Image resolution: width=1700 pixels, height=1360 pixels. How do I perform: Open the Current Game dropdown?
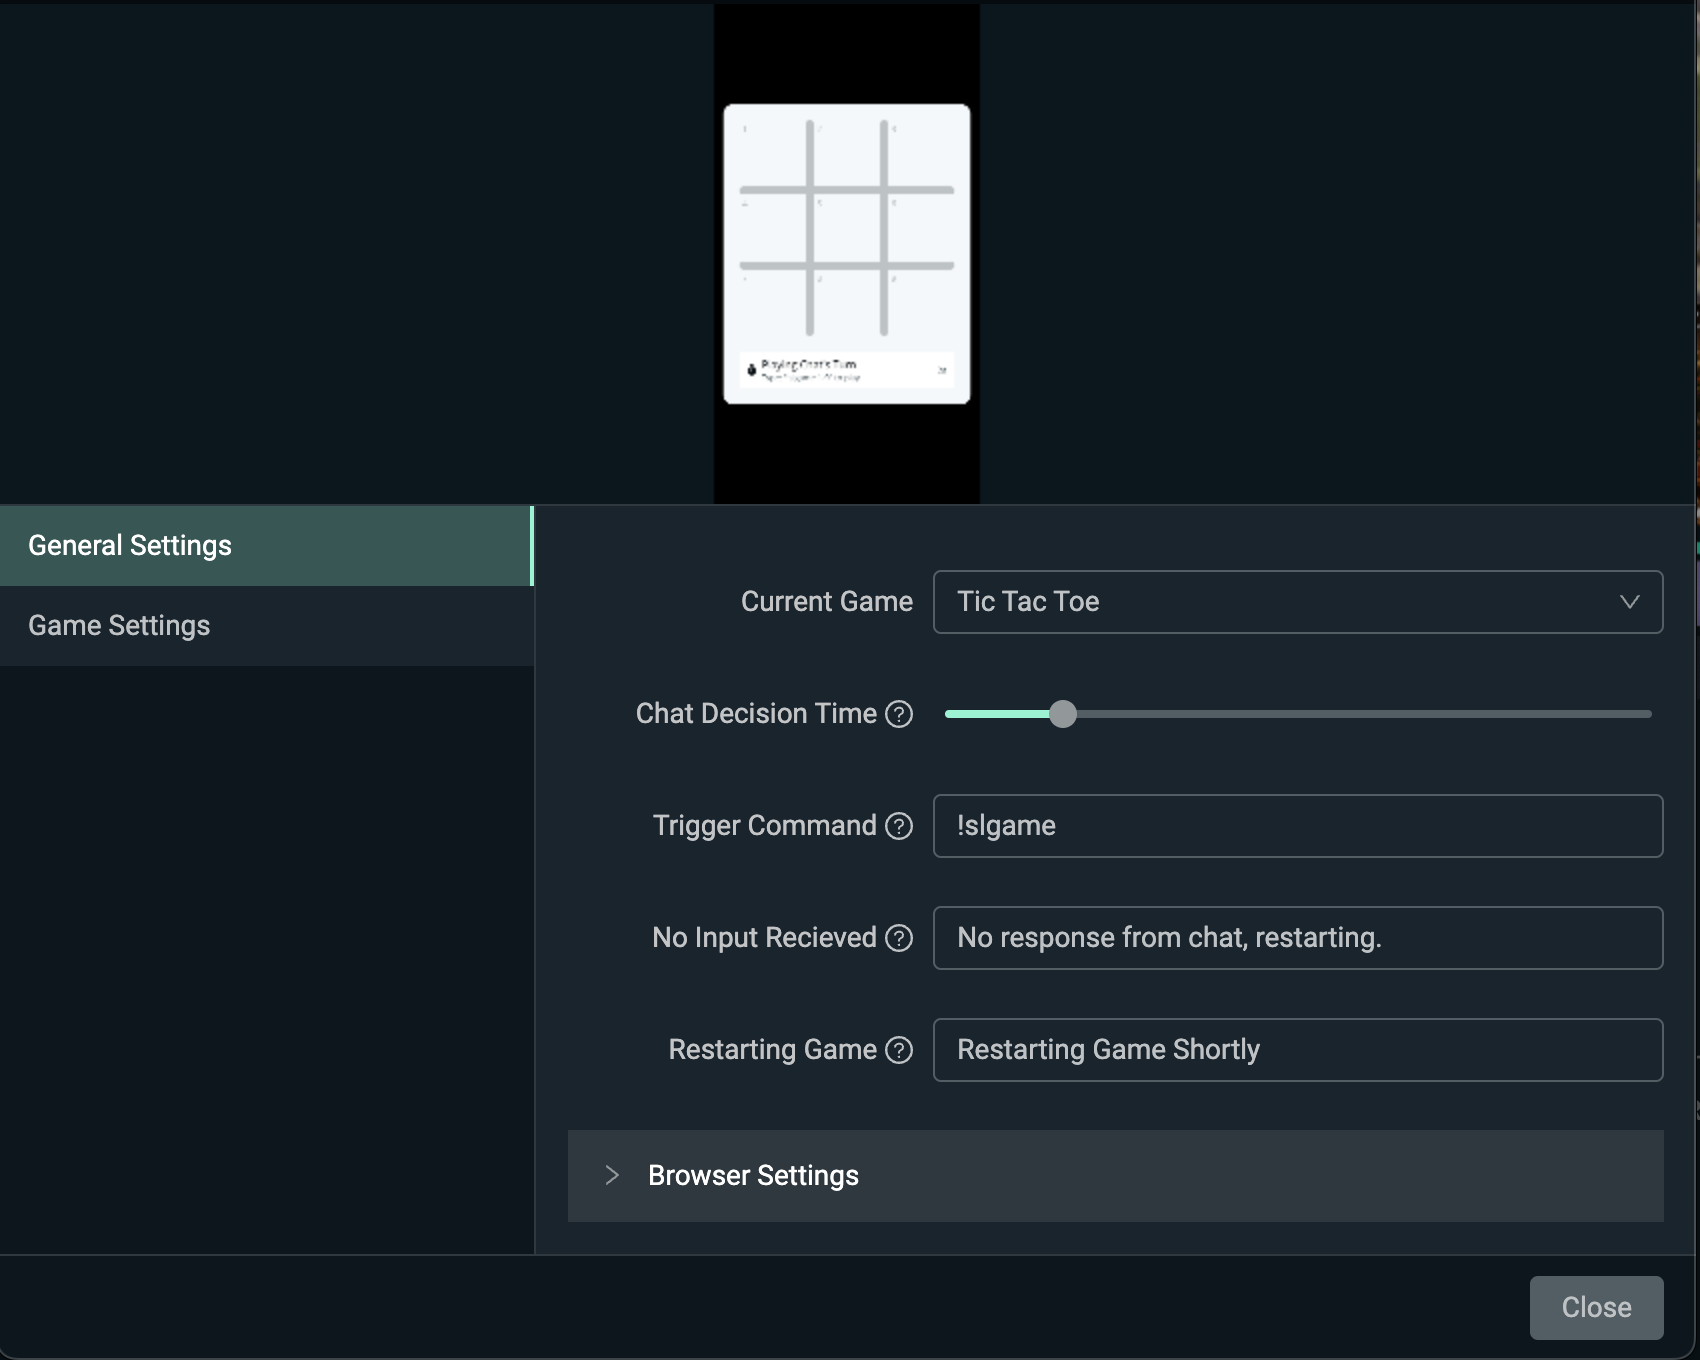tap(1297, 602)
